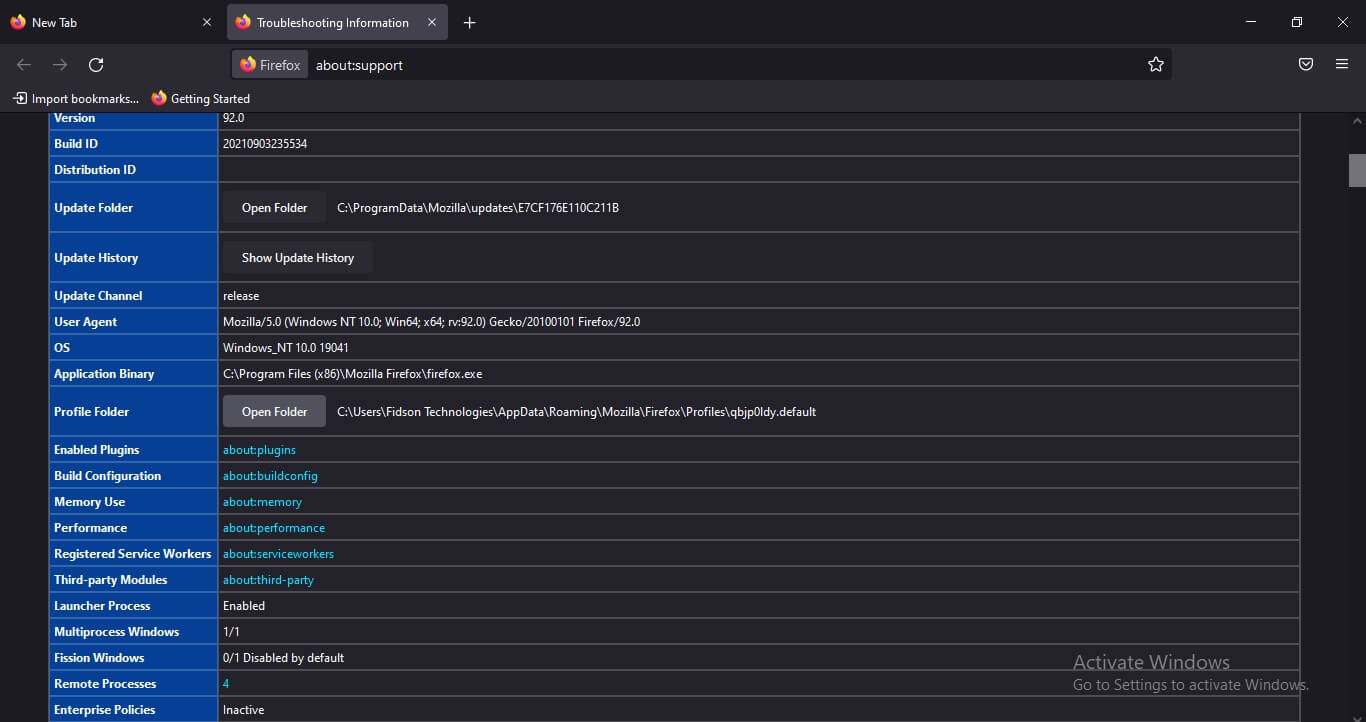Close the Troubleshooting Information tab
The width and height of the screenshot is (1366, 722).
(x=432, y=22)
